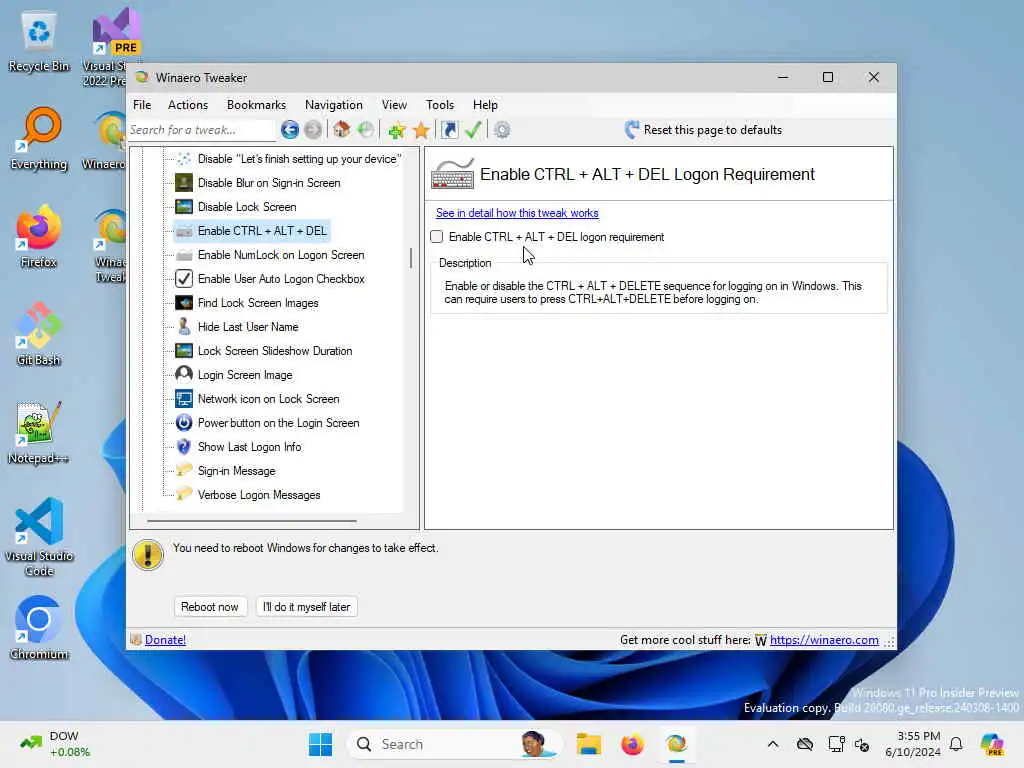Screen dimensions: 1024x768
Task: Open the Windows Start button
Action: (320, 744)
